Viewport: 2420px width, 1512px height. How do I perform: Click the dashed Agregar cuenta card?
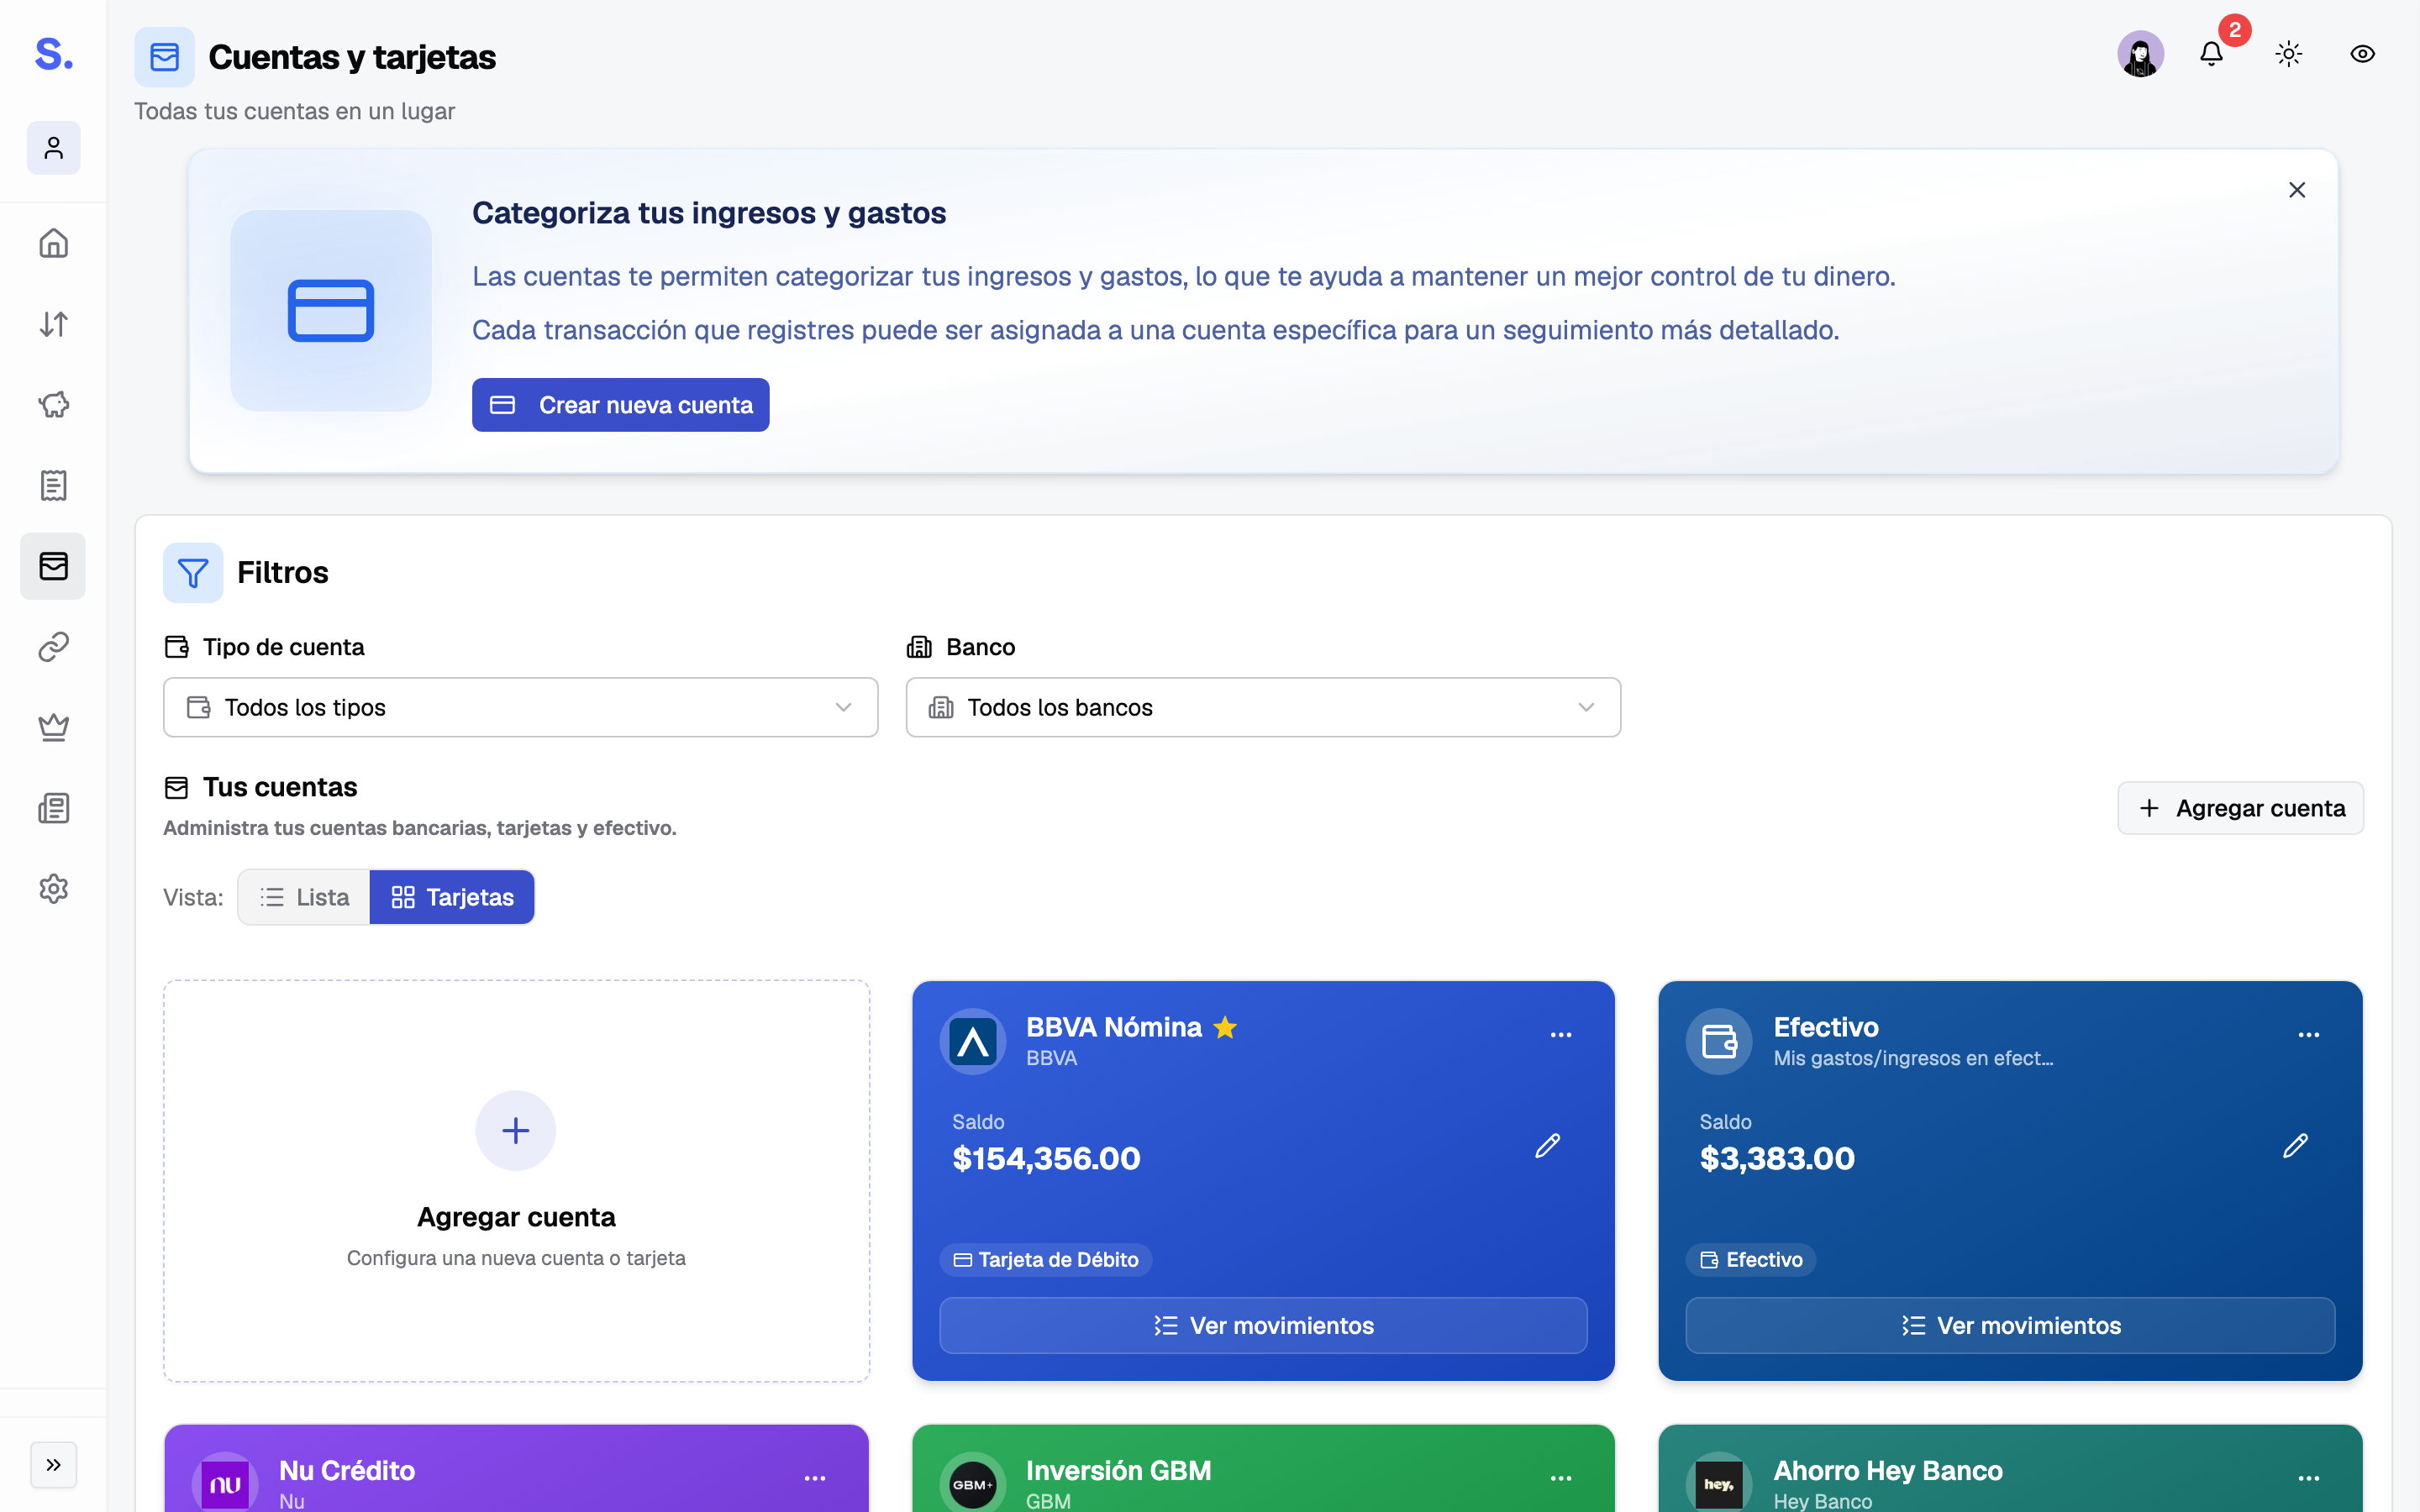point(516,1181)
